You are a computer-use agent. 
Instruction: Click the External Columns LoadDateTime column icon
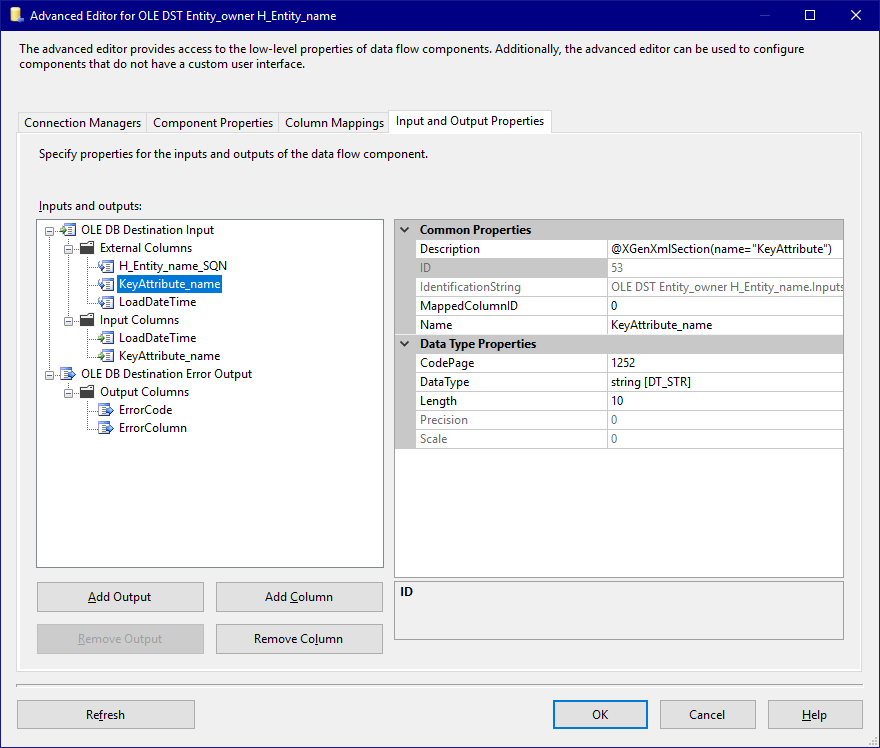(106, 302)
